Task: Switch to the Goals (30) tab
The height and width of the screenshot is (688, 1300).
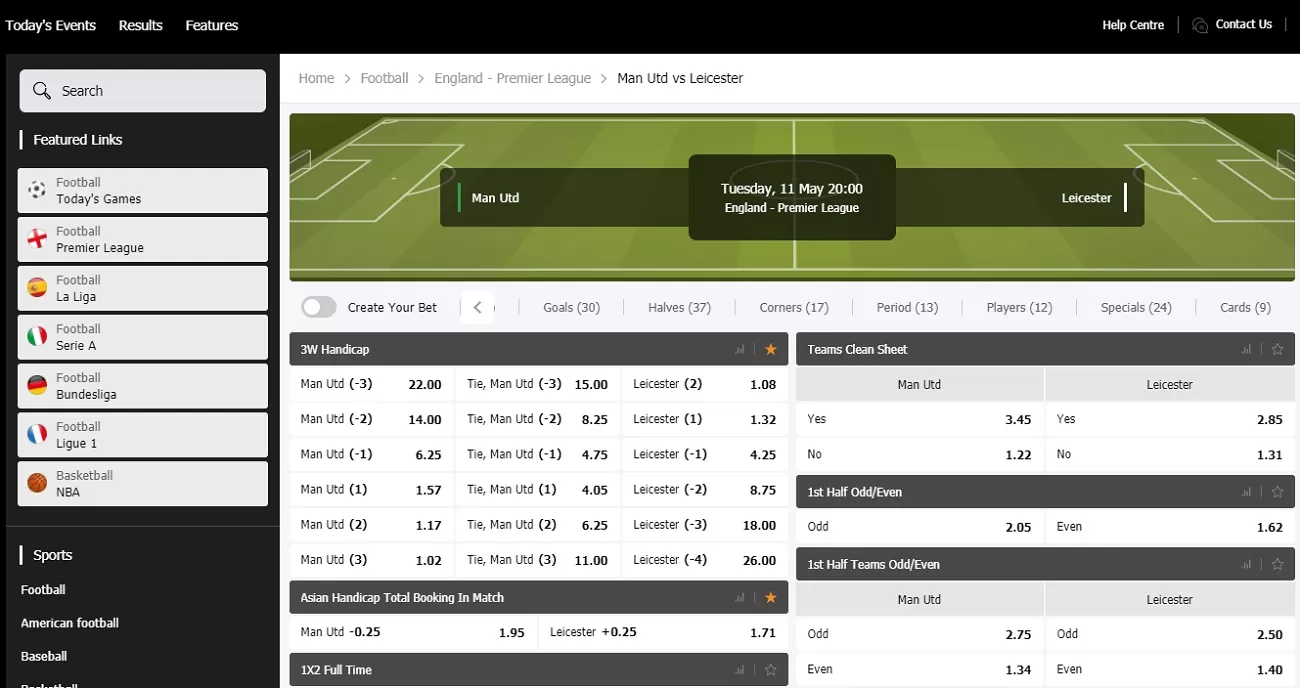Action: point(572,307)
